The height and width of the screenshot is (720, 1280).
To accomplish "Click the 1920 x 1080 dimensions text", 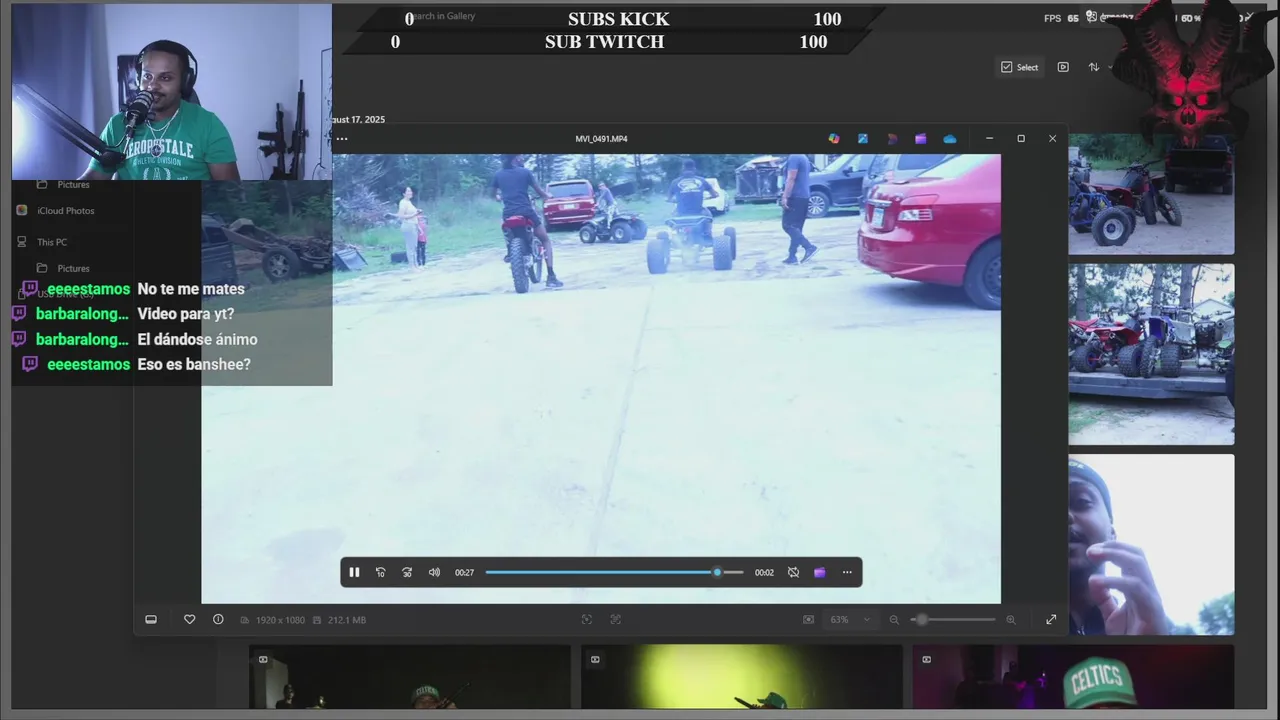I will pos(280,620).
